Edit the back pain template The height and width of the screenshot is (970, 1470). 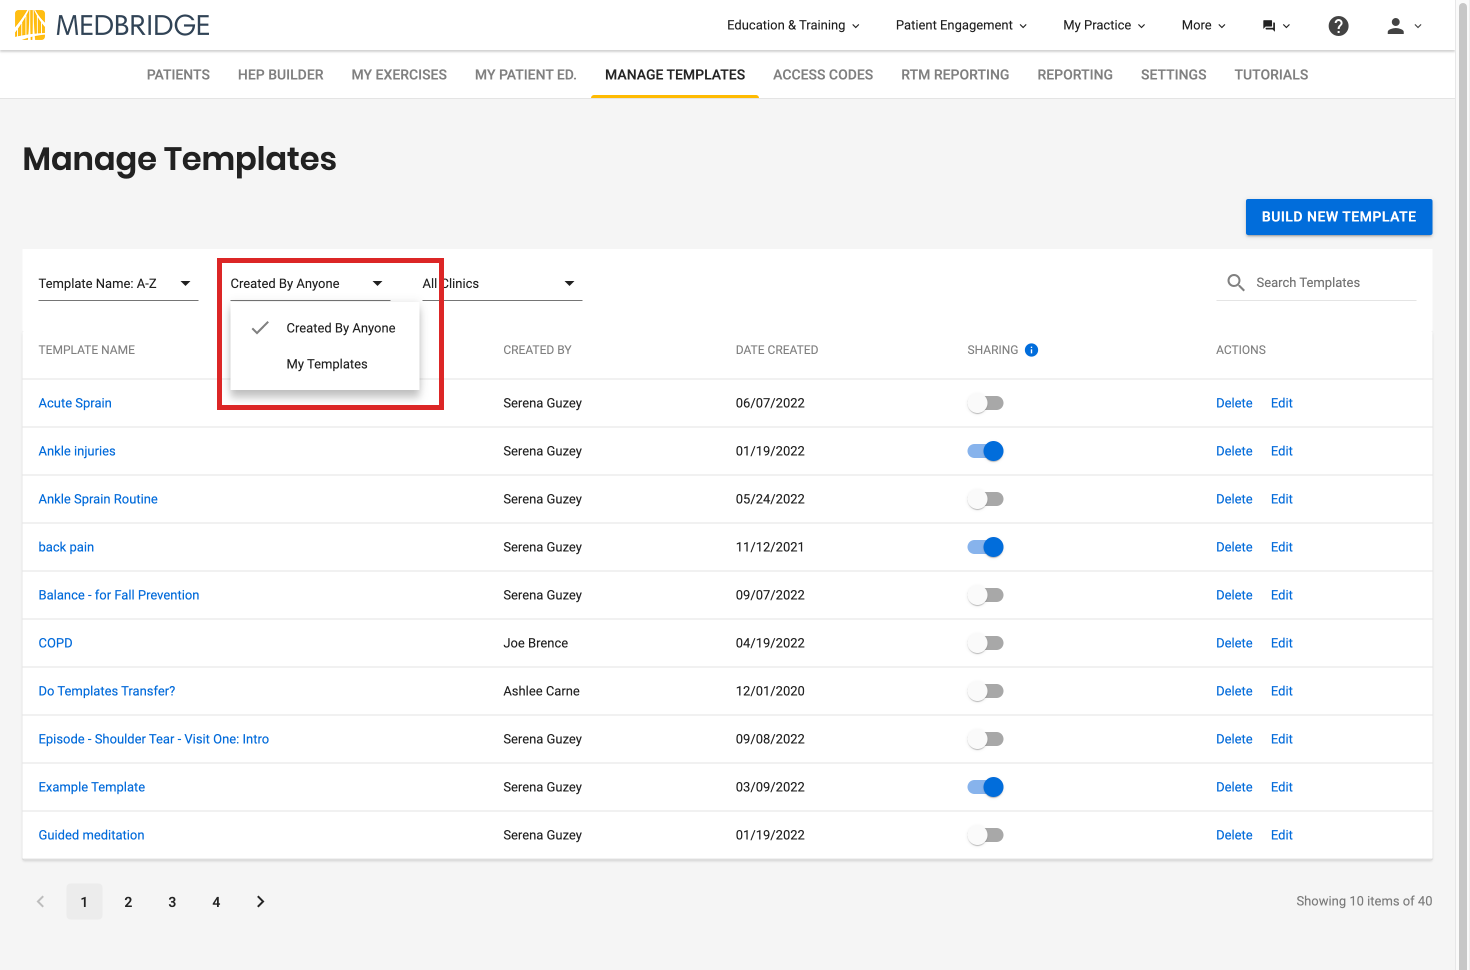pyautogui.click(x=1282, y=547)
